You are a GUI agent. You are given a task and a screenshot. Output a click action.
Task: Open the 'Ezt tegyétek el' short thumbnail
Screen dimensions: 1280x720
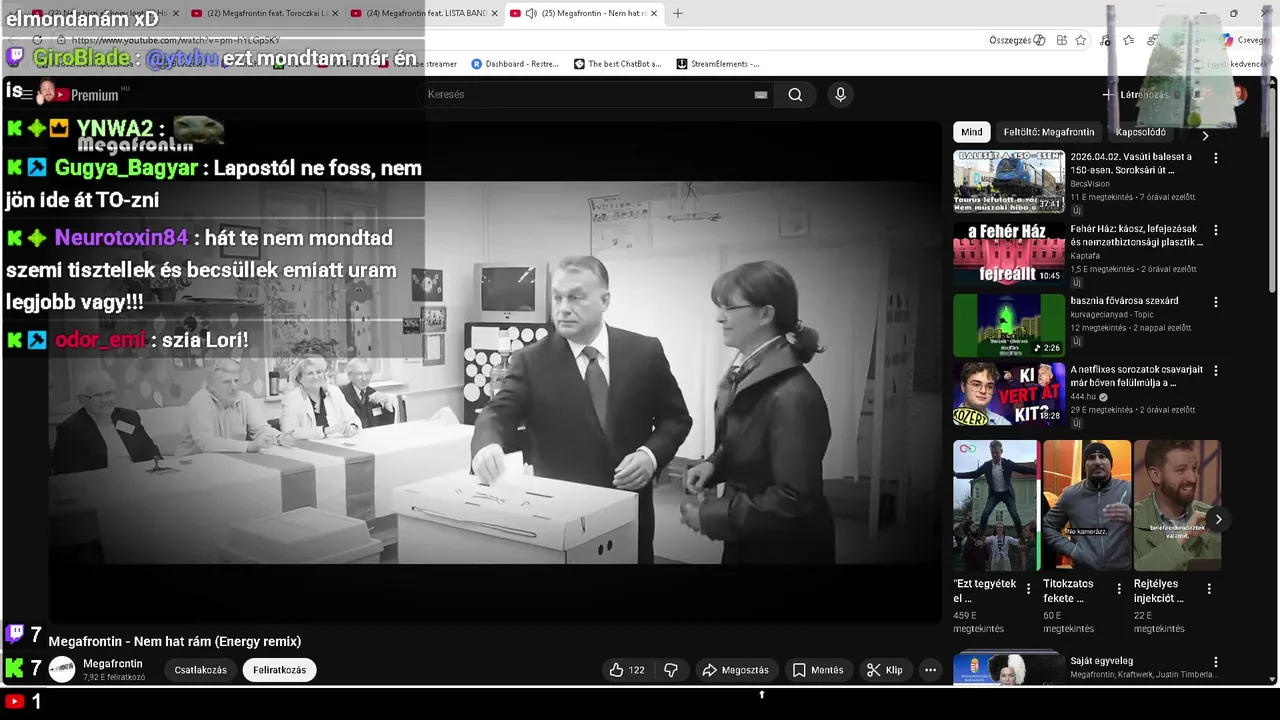(996, 505)
